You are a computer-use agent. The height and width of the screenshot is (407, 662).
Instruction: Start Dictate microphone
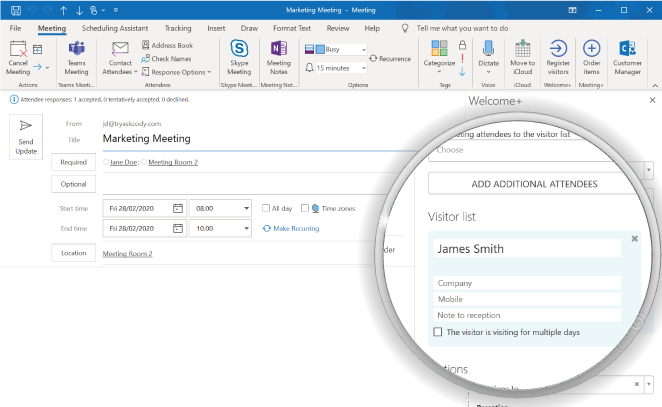tap(488, 57)
